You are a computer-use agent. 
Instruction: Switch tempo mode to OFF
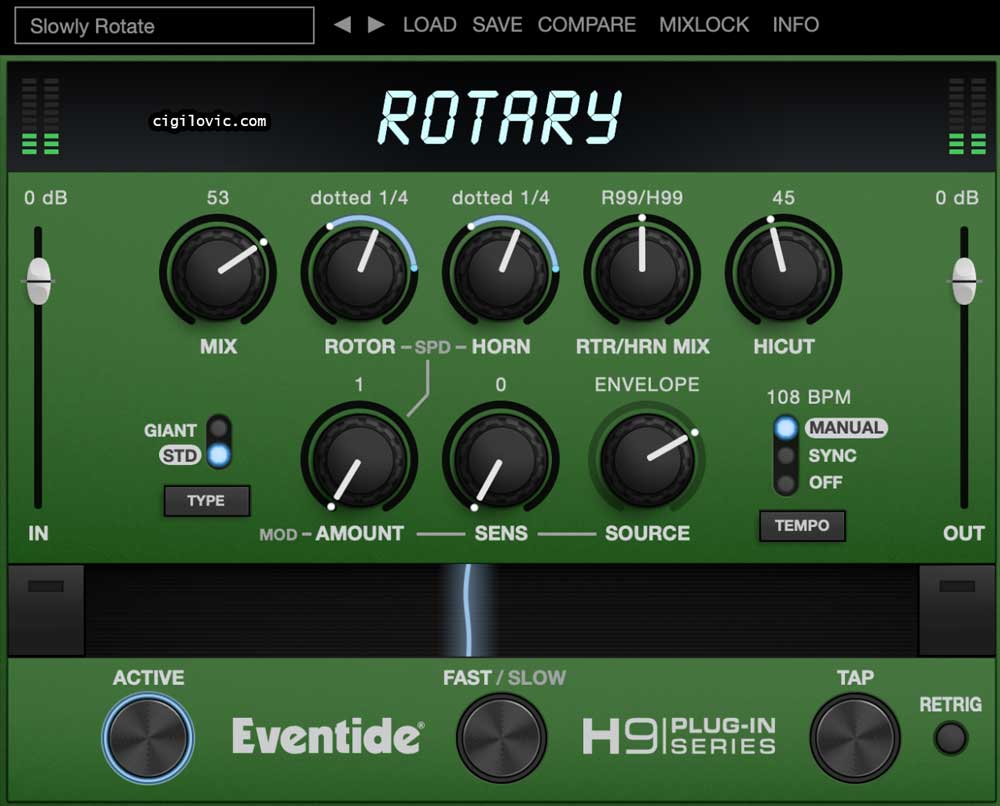pos(785,483)
